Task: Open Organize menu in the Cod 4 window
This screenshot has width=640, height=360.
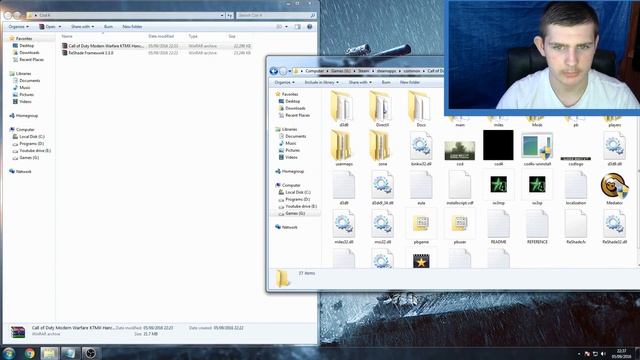Action: pyautogui.click(x=18, y=27)
